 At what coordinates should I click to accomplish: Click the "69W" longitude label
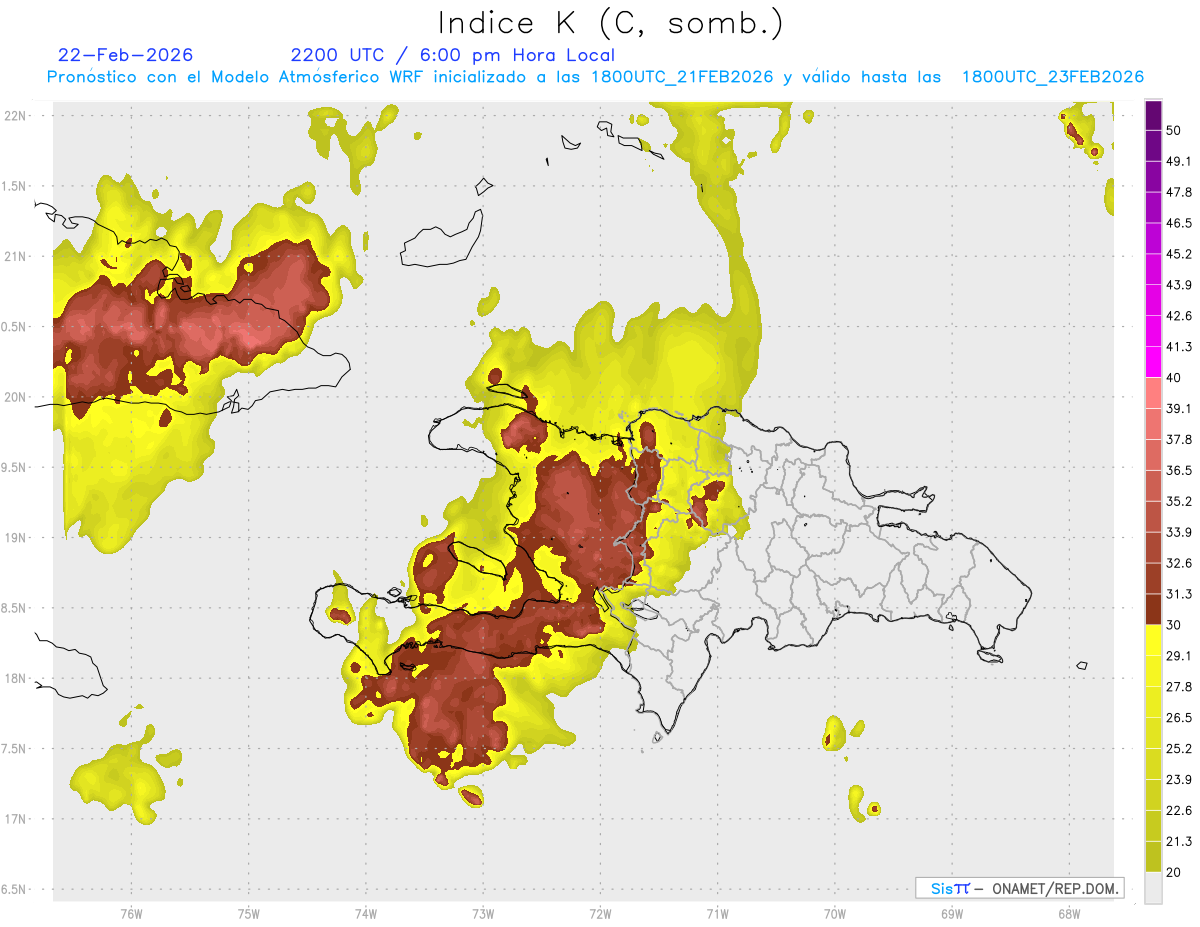tap(952, 913)
